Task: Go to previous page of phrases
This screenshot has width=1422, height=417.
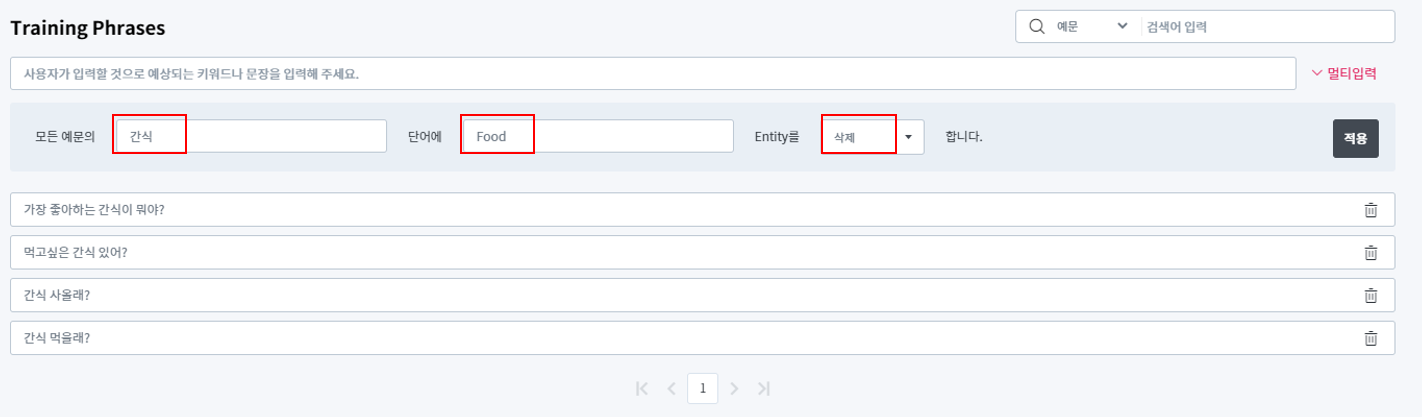Action: click(x=672, y=389)
